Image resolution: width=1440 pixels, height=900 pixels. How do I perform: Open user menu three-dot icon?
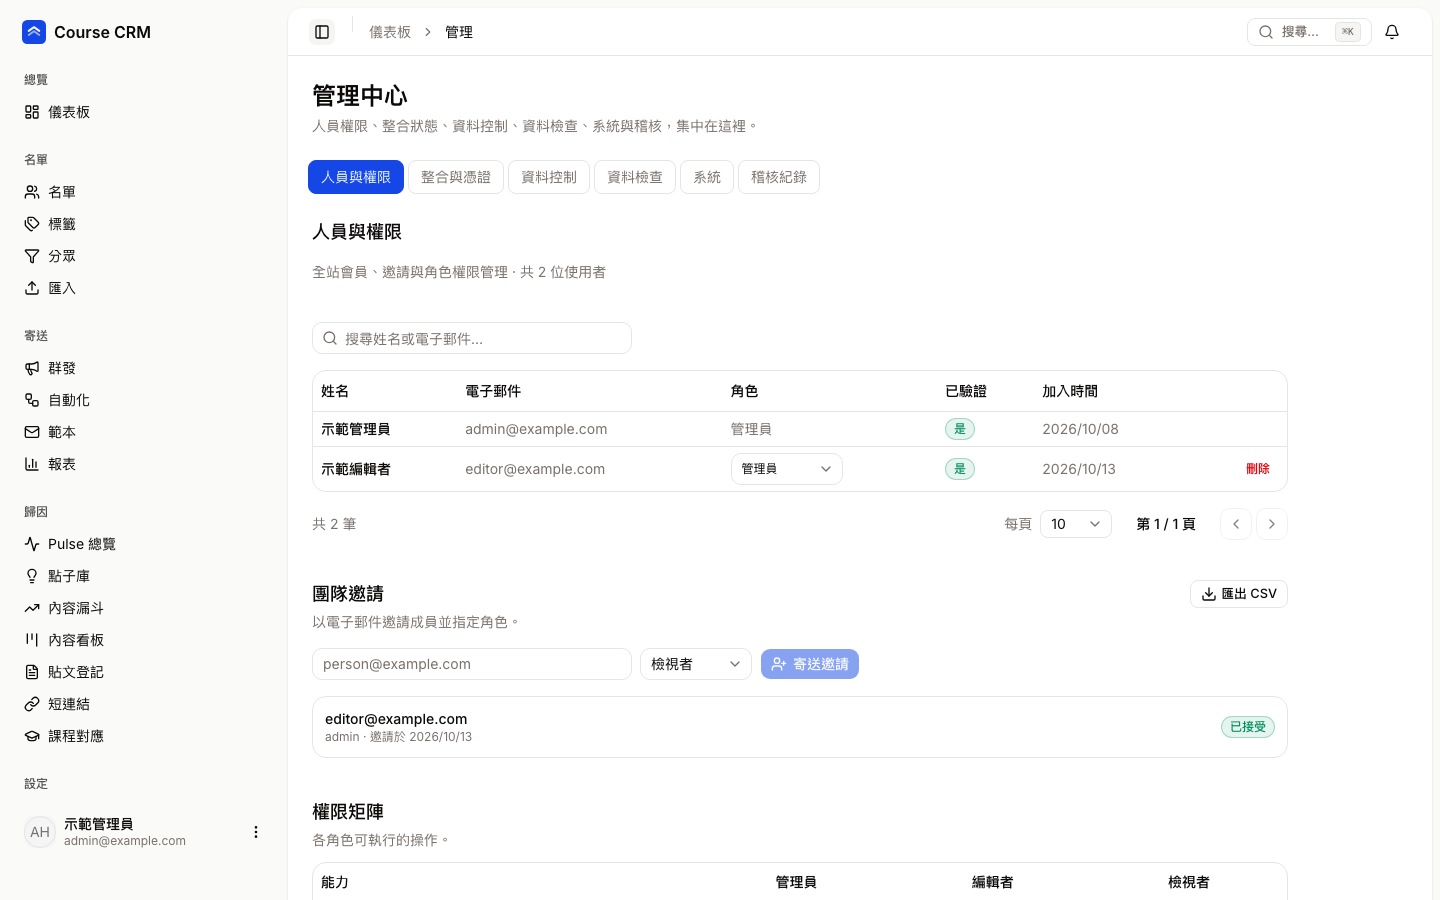tap(256, 832)
